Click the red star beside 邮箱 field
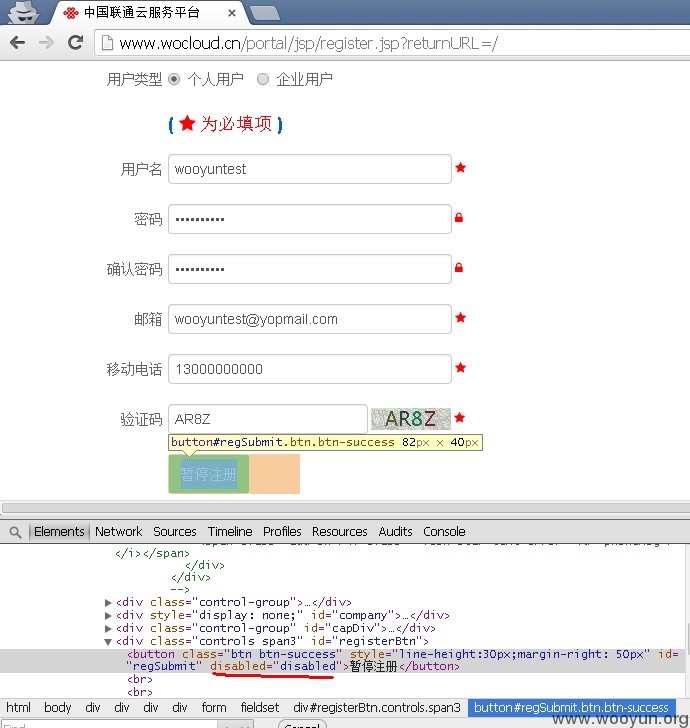The width and height of the screenshot is (690, 728). click(461, 318)
